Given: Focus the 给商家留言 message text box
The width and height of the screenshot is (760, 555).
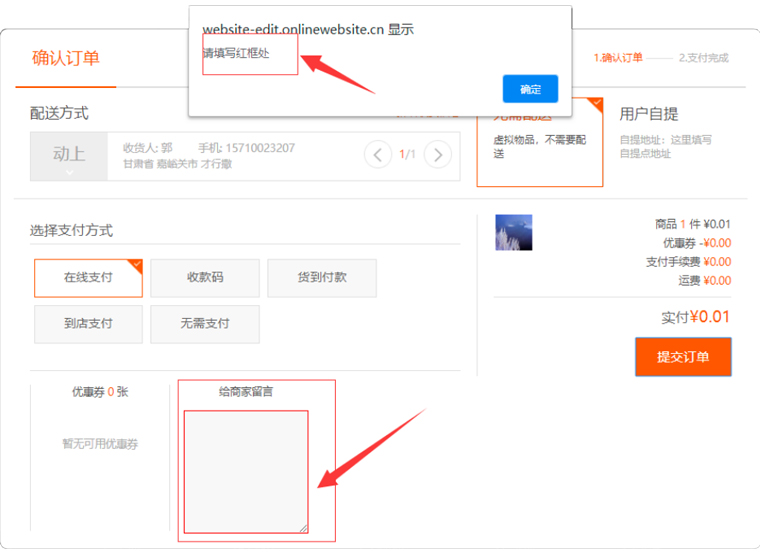Looking at the screenshot, I should point(245,470).
